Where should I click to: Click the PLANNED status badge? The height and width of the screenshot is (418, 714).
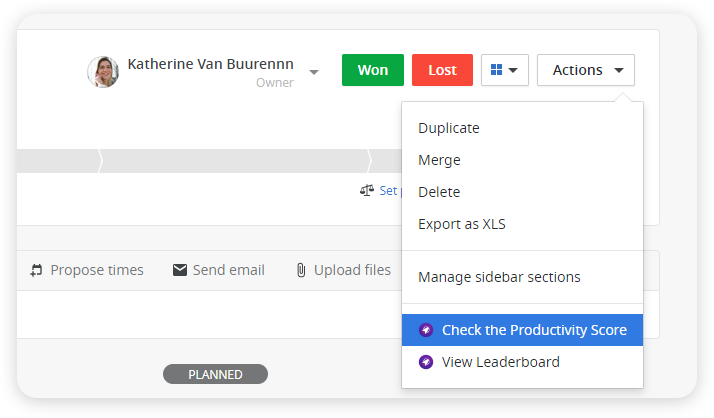(215, 374)
